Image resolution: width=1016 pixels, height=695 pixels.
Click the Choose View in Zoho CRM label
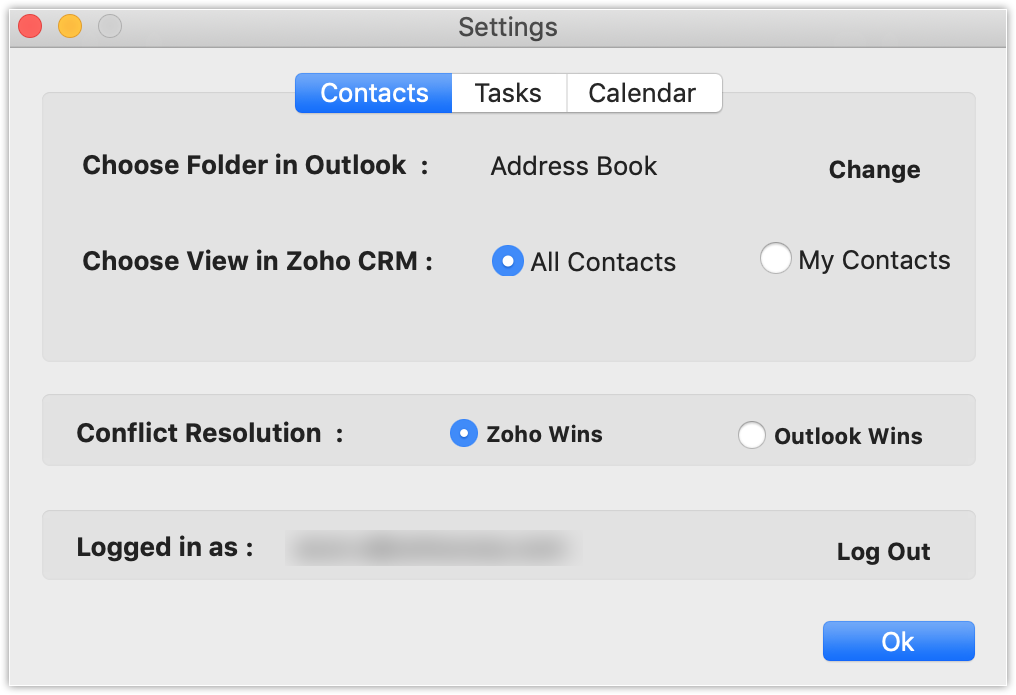point(257,261)
